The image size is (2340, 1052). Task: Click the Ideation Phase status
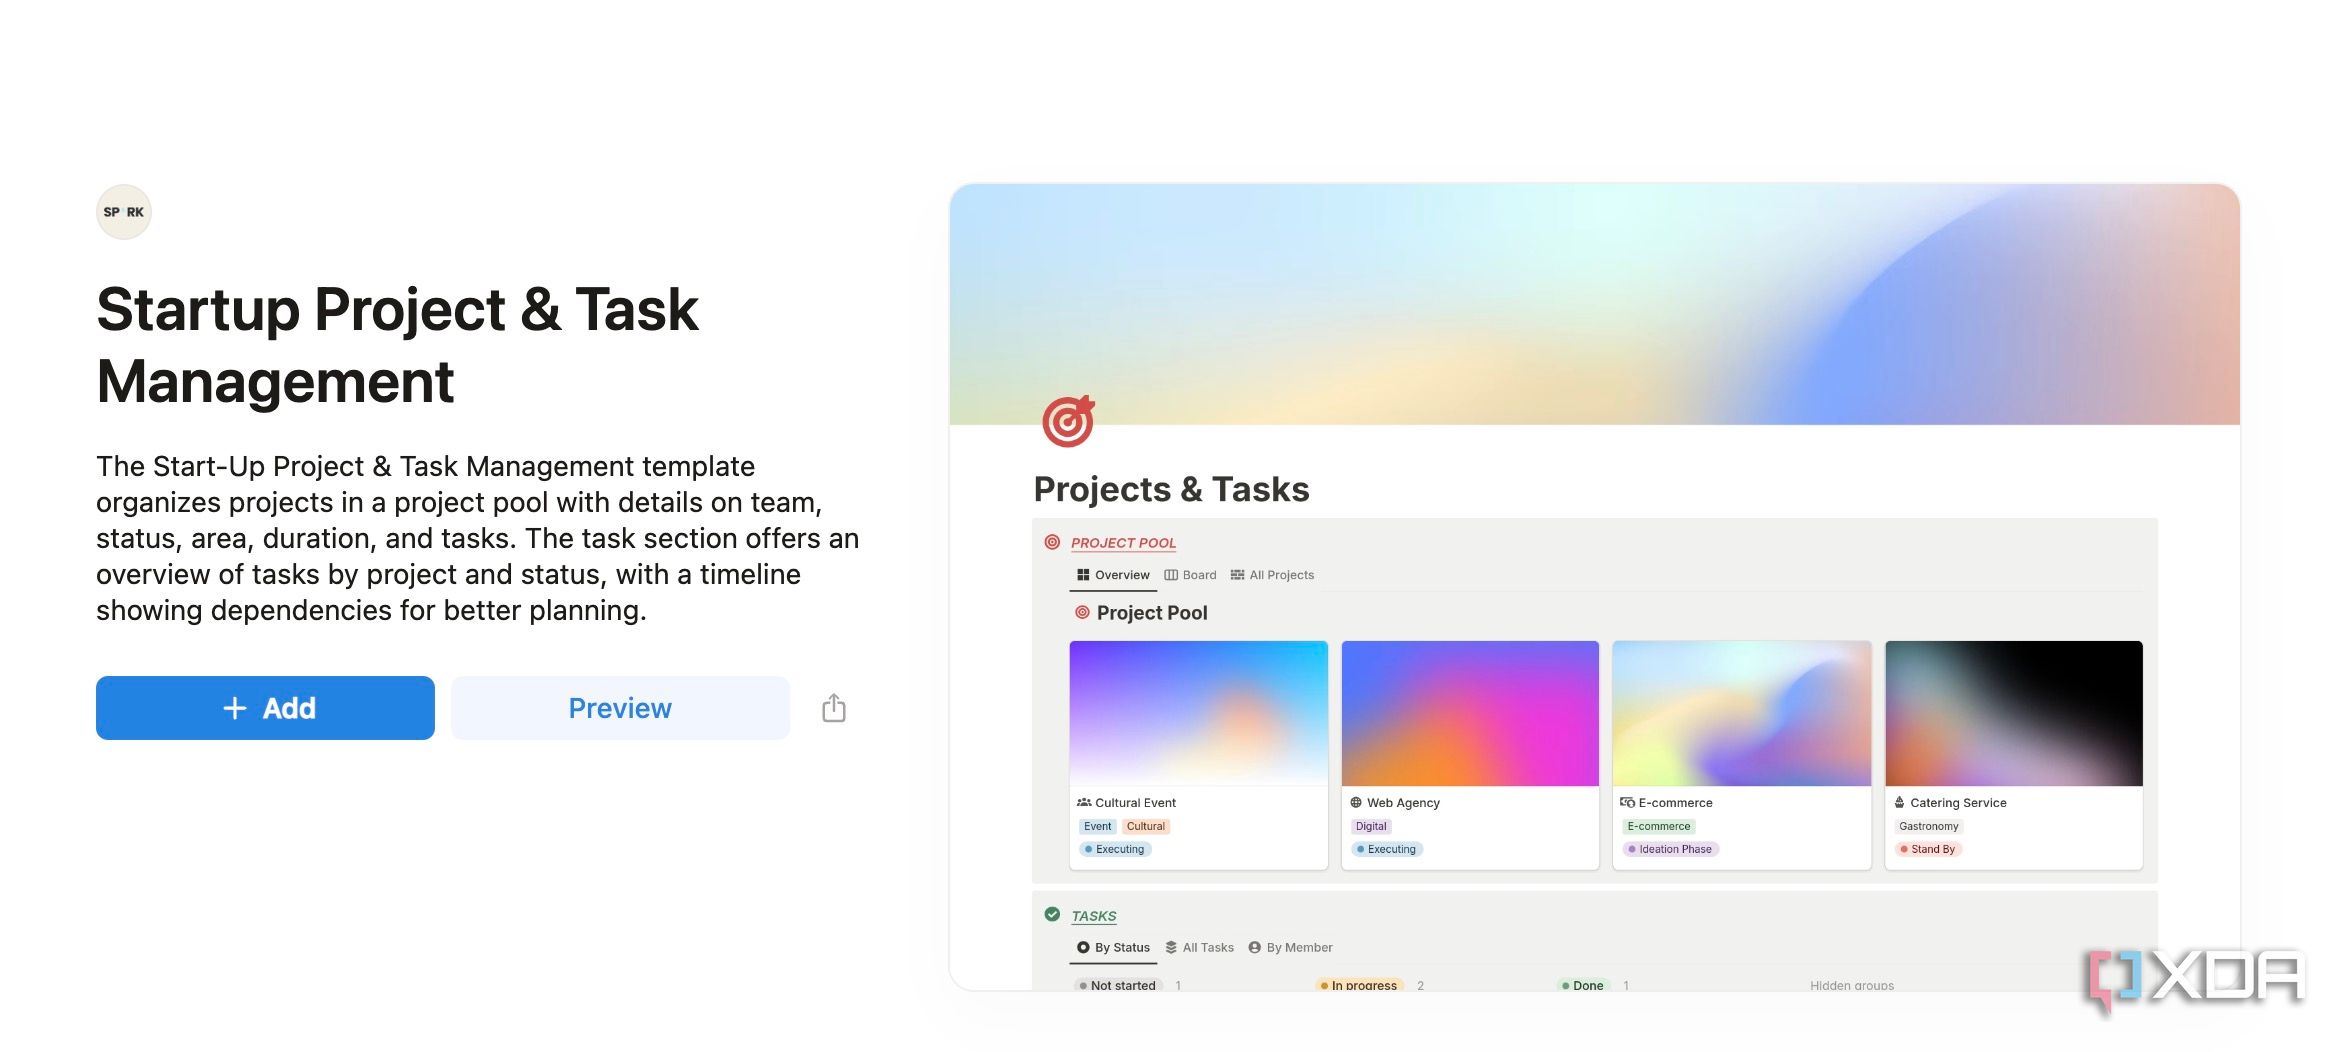click(1670, 849)
